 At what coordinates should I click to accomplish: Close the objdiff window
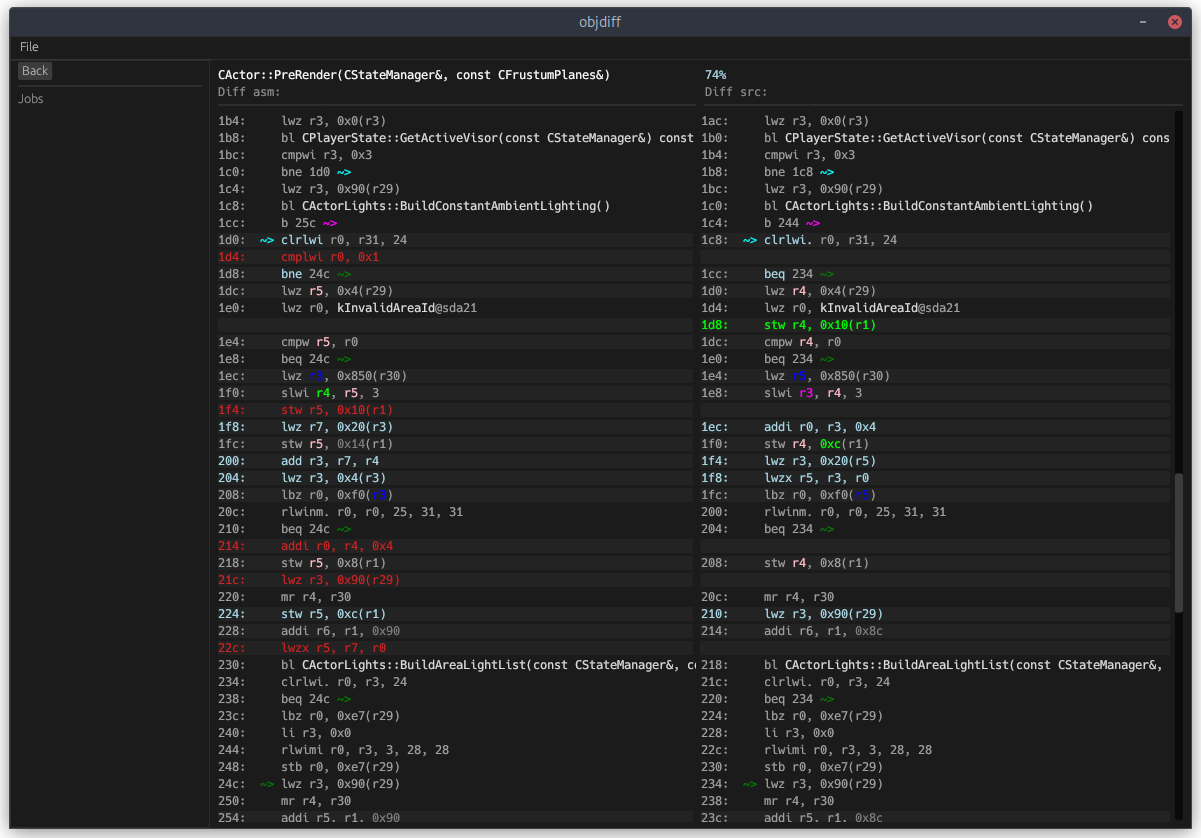click(x=1174, y=22)
